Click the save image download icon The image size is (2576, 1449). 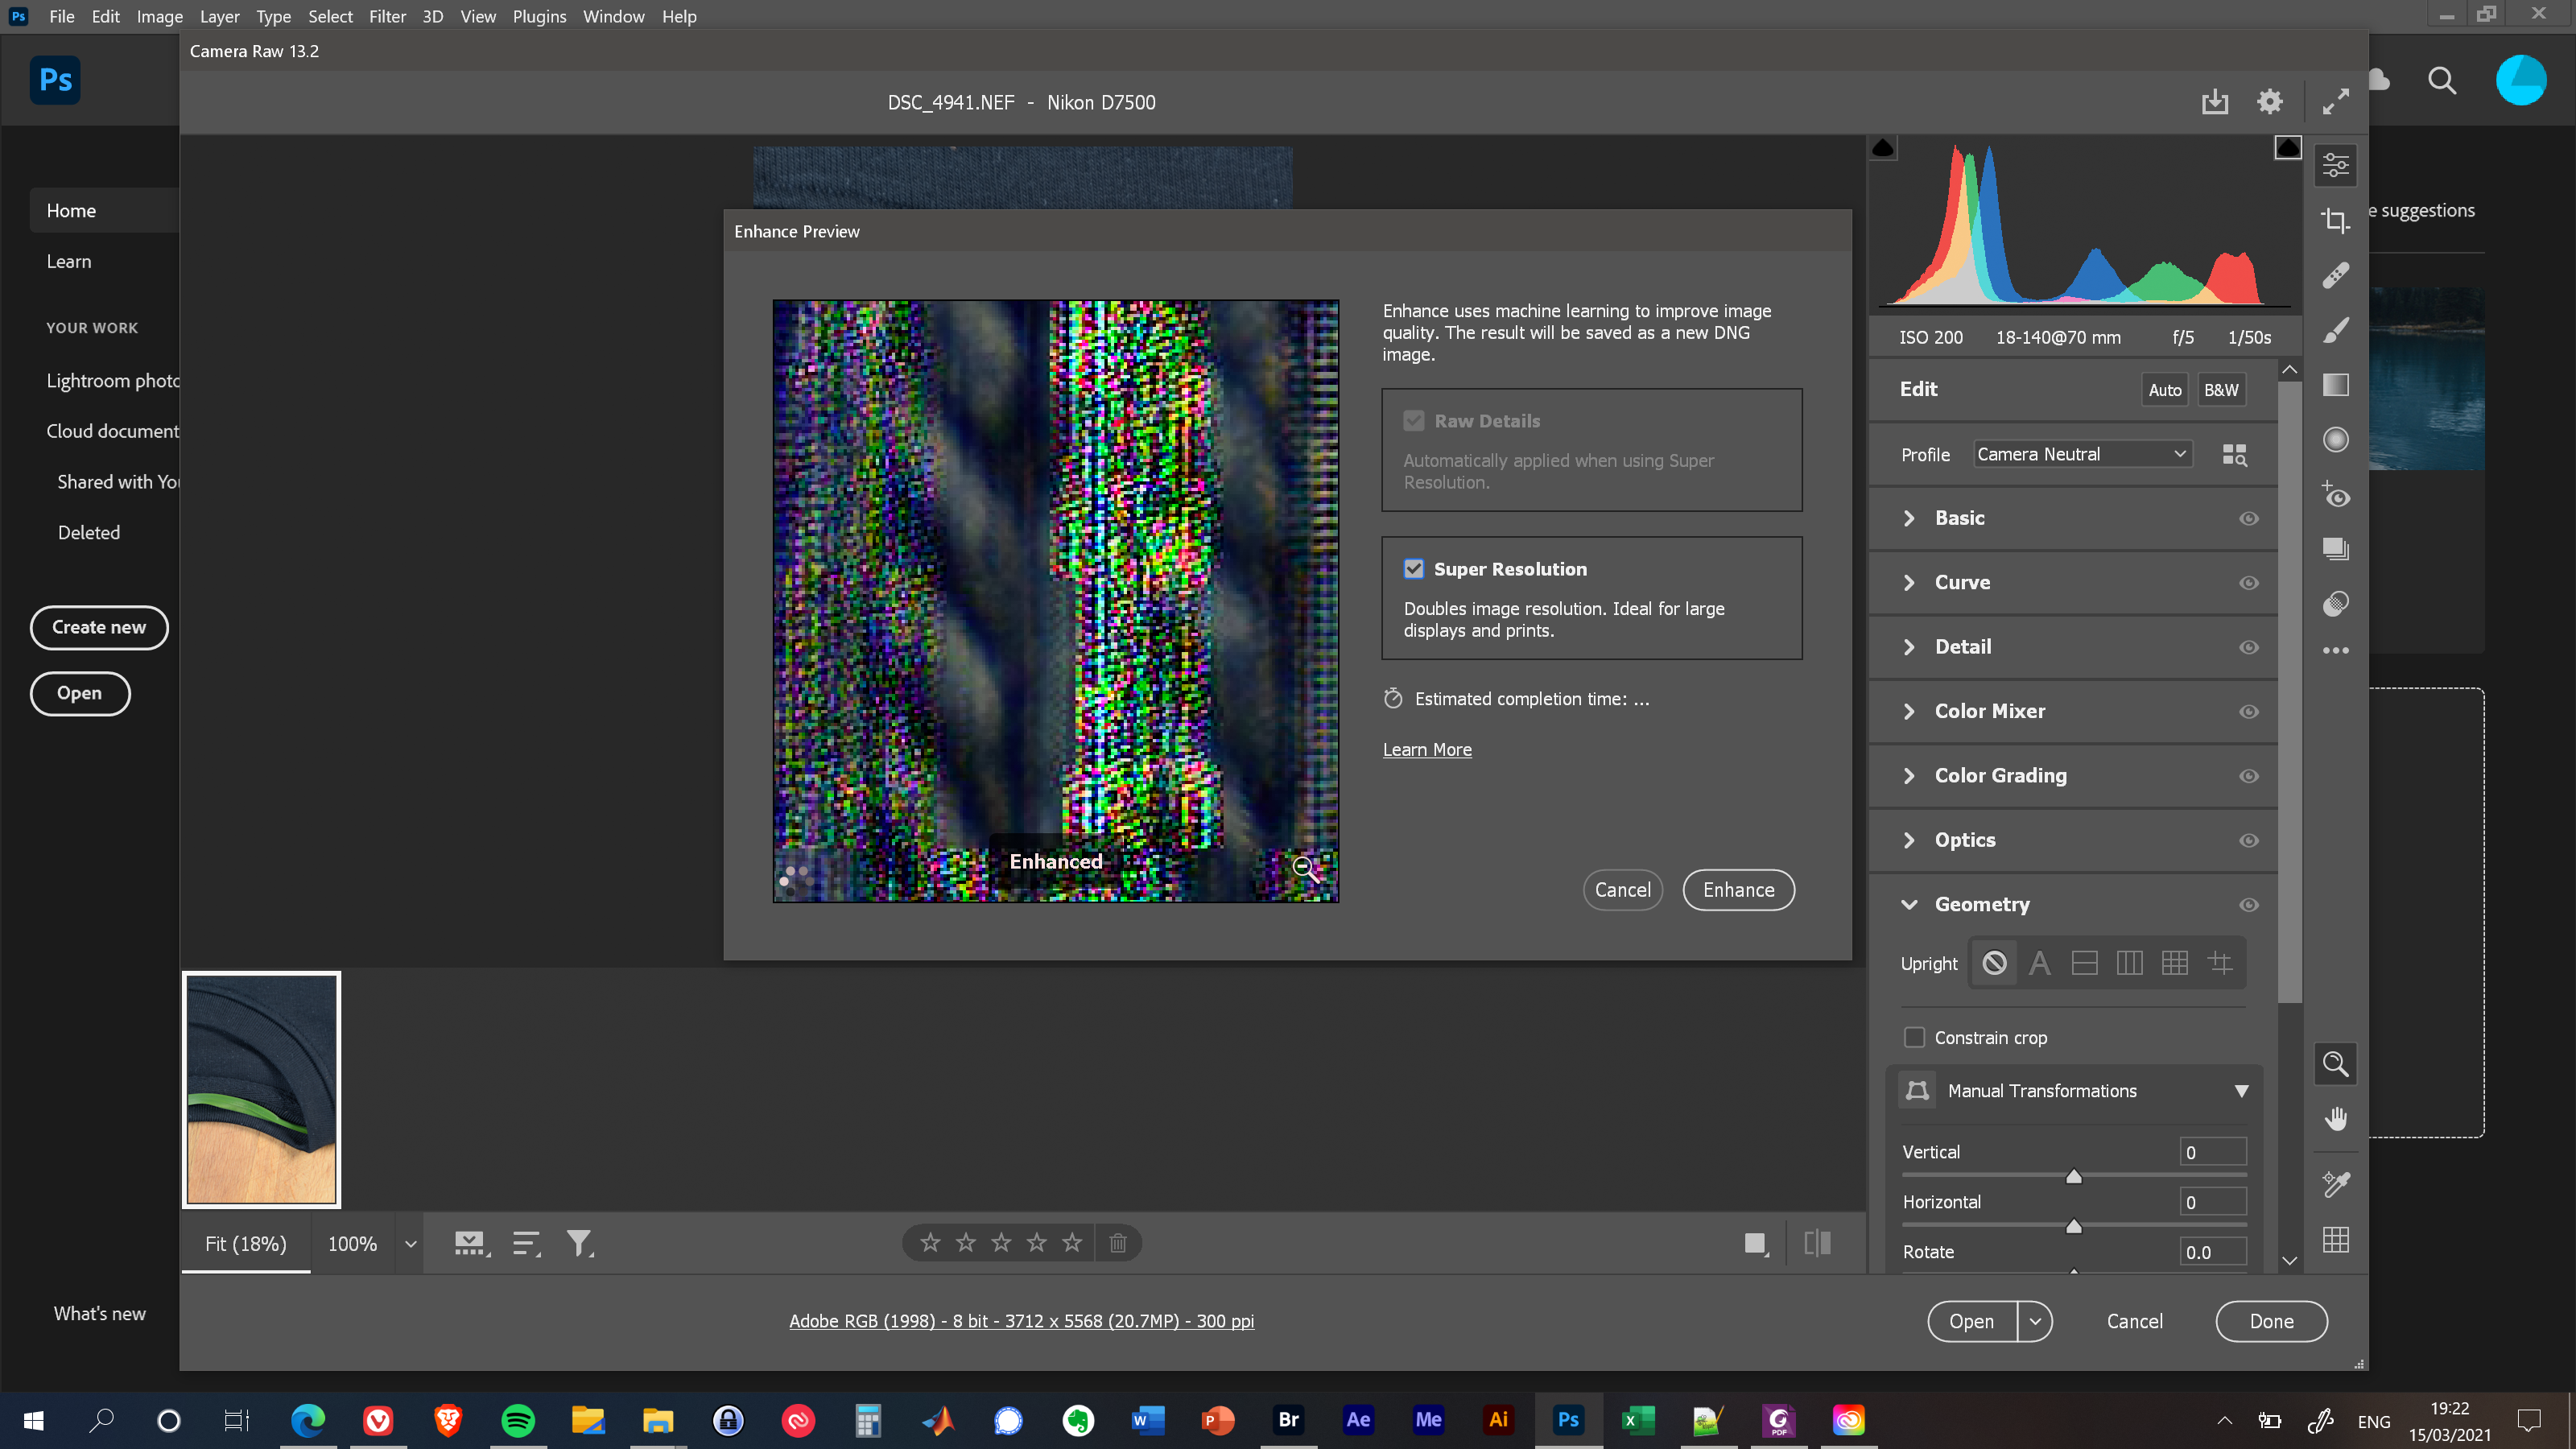[2214, 102]
